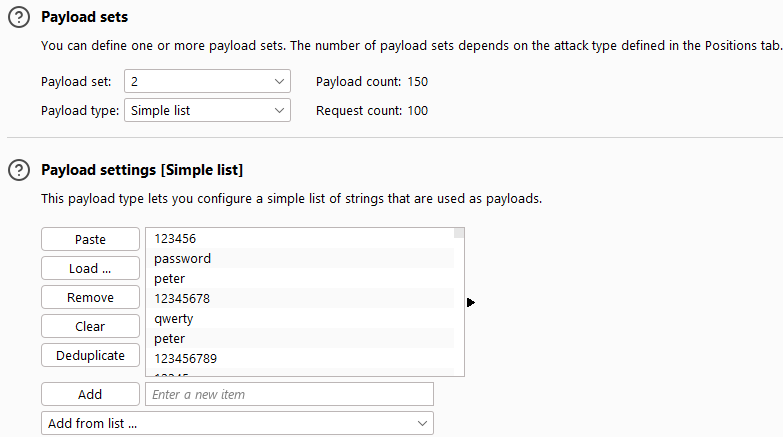Click the Load ... button
The height and width of the screenshot is (437, 783).
pos(90,268)
